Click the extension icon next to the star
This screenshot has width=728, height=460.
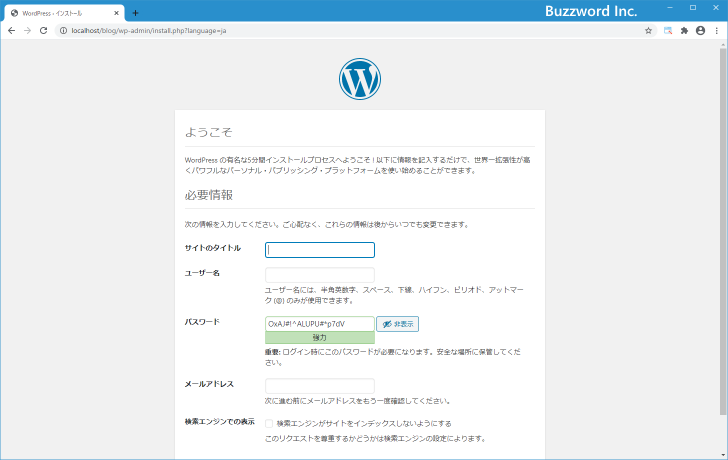[668, 31]
